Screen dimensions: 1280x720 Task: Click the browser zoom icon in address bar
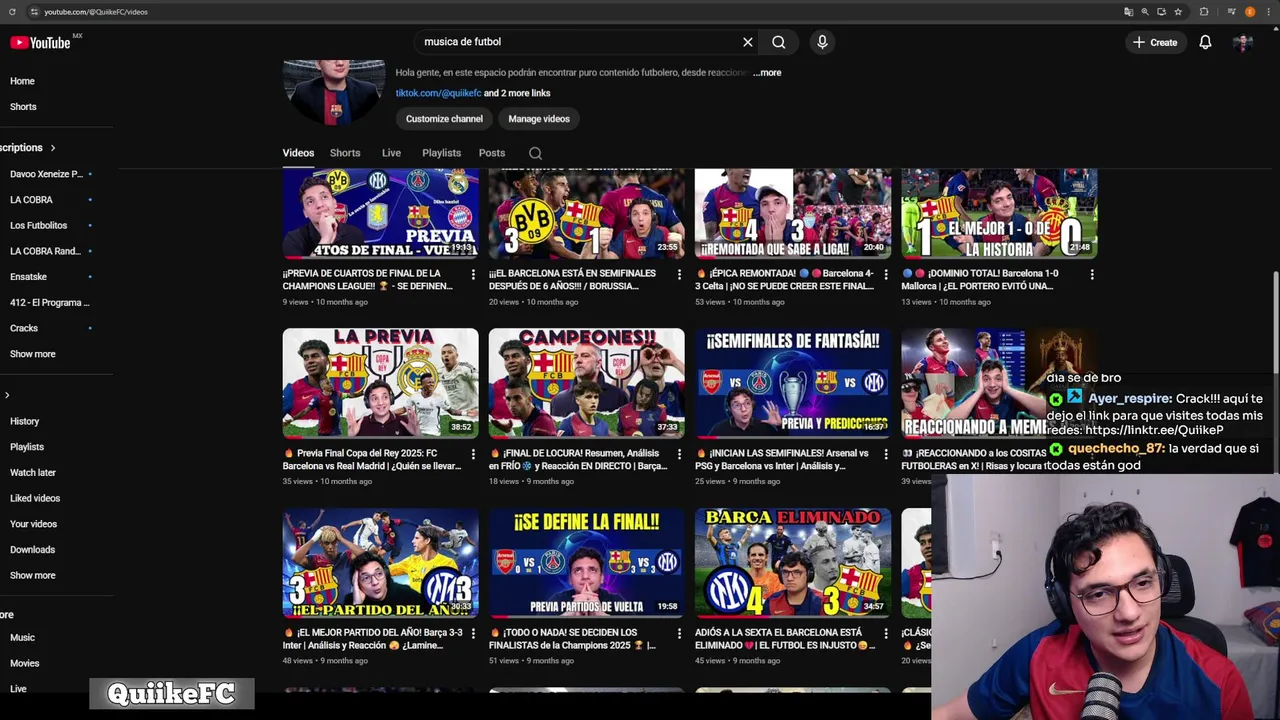[1145, 12]
